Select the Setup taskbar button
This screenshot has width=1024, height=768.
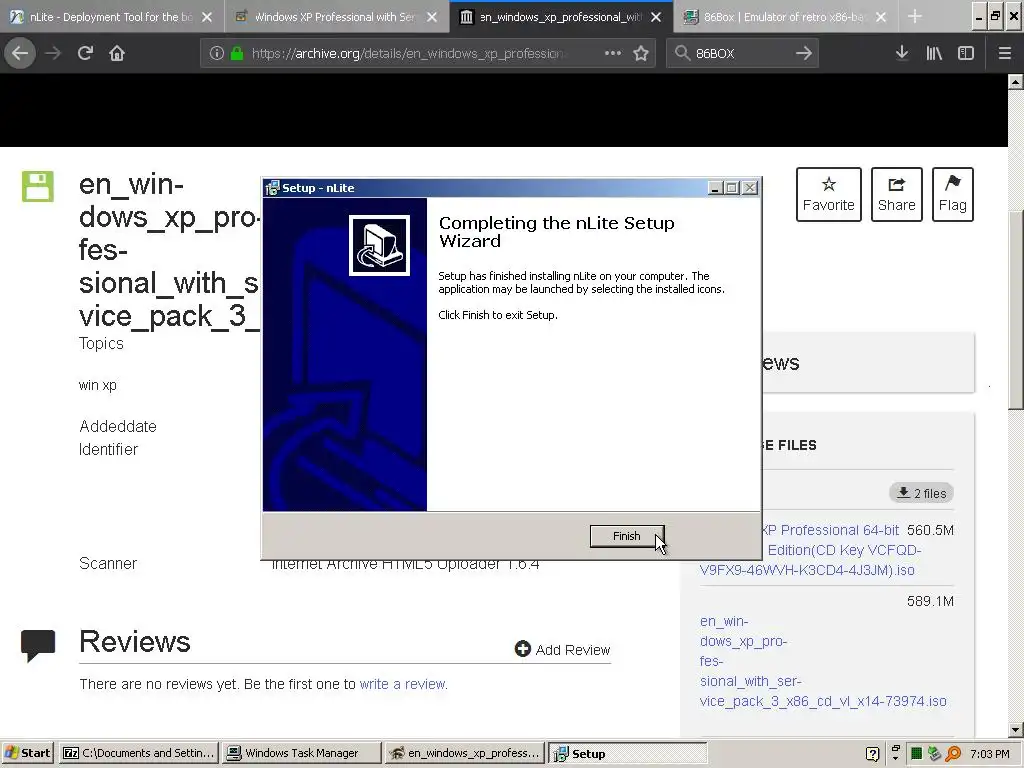pyautogui.click(x=628, y=753)
